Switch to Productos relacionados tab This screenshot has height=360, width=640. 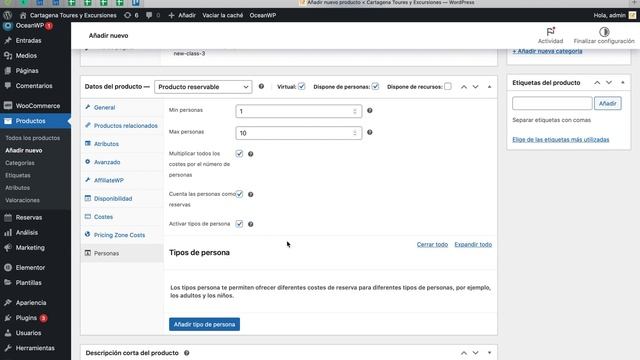(x=125, y=126)
